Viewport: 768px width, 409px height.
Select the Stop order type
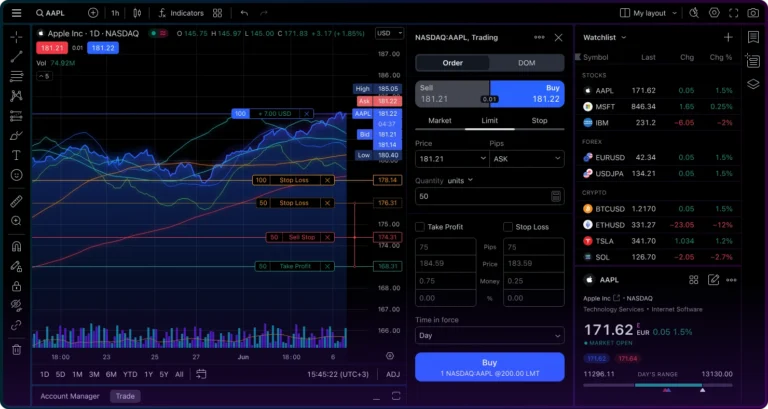(x=539, y=120)
